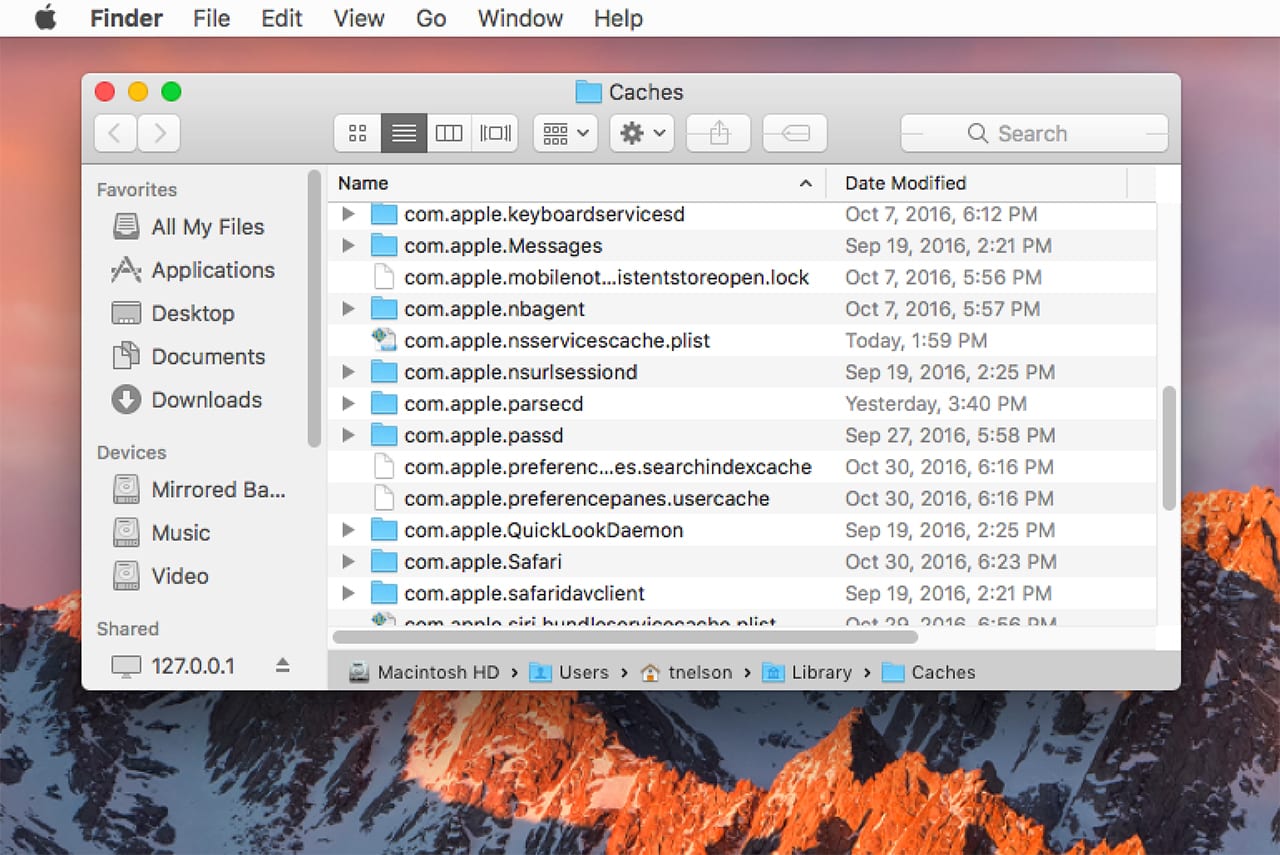Screen dimensions: 1280x855
Task: Open the View menu
Action: pyautogui.click(x=359, y=18)
